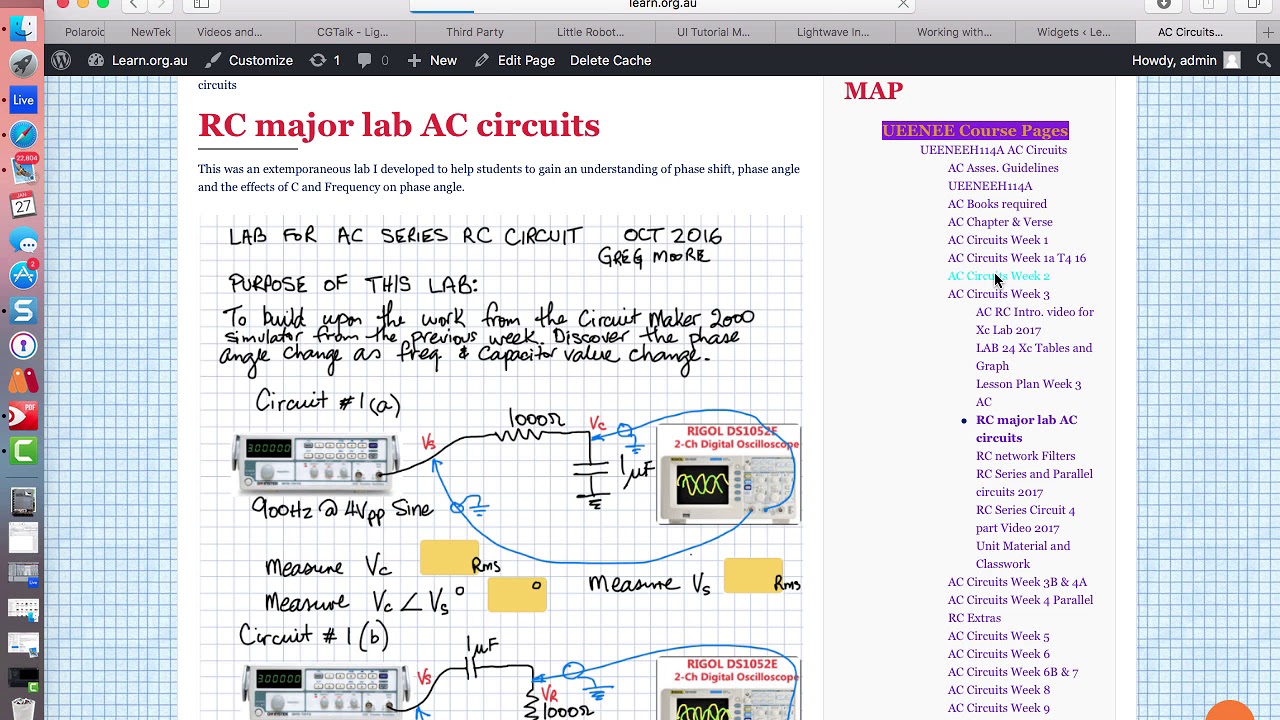The width and height of the screenshot is (1280, 720).
Task: Open AC Circuits Week 3B & 4A link
Action: [1017, 582]
